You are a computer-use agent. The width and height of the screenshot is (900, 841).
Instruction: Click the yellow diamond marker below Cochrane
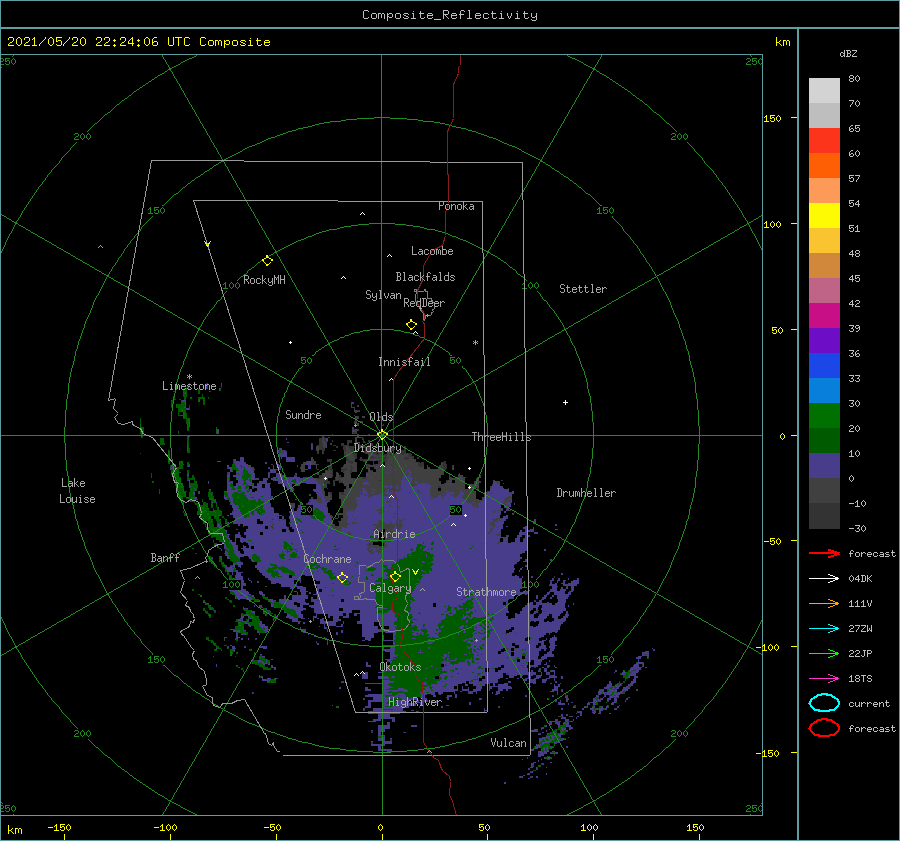click(343, 577)
